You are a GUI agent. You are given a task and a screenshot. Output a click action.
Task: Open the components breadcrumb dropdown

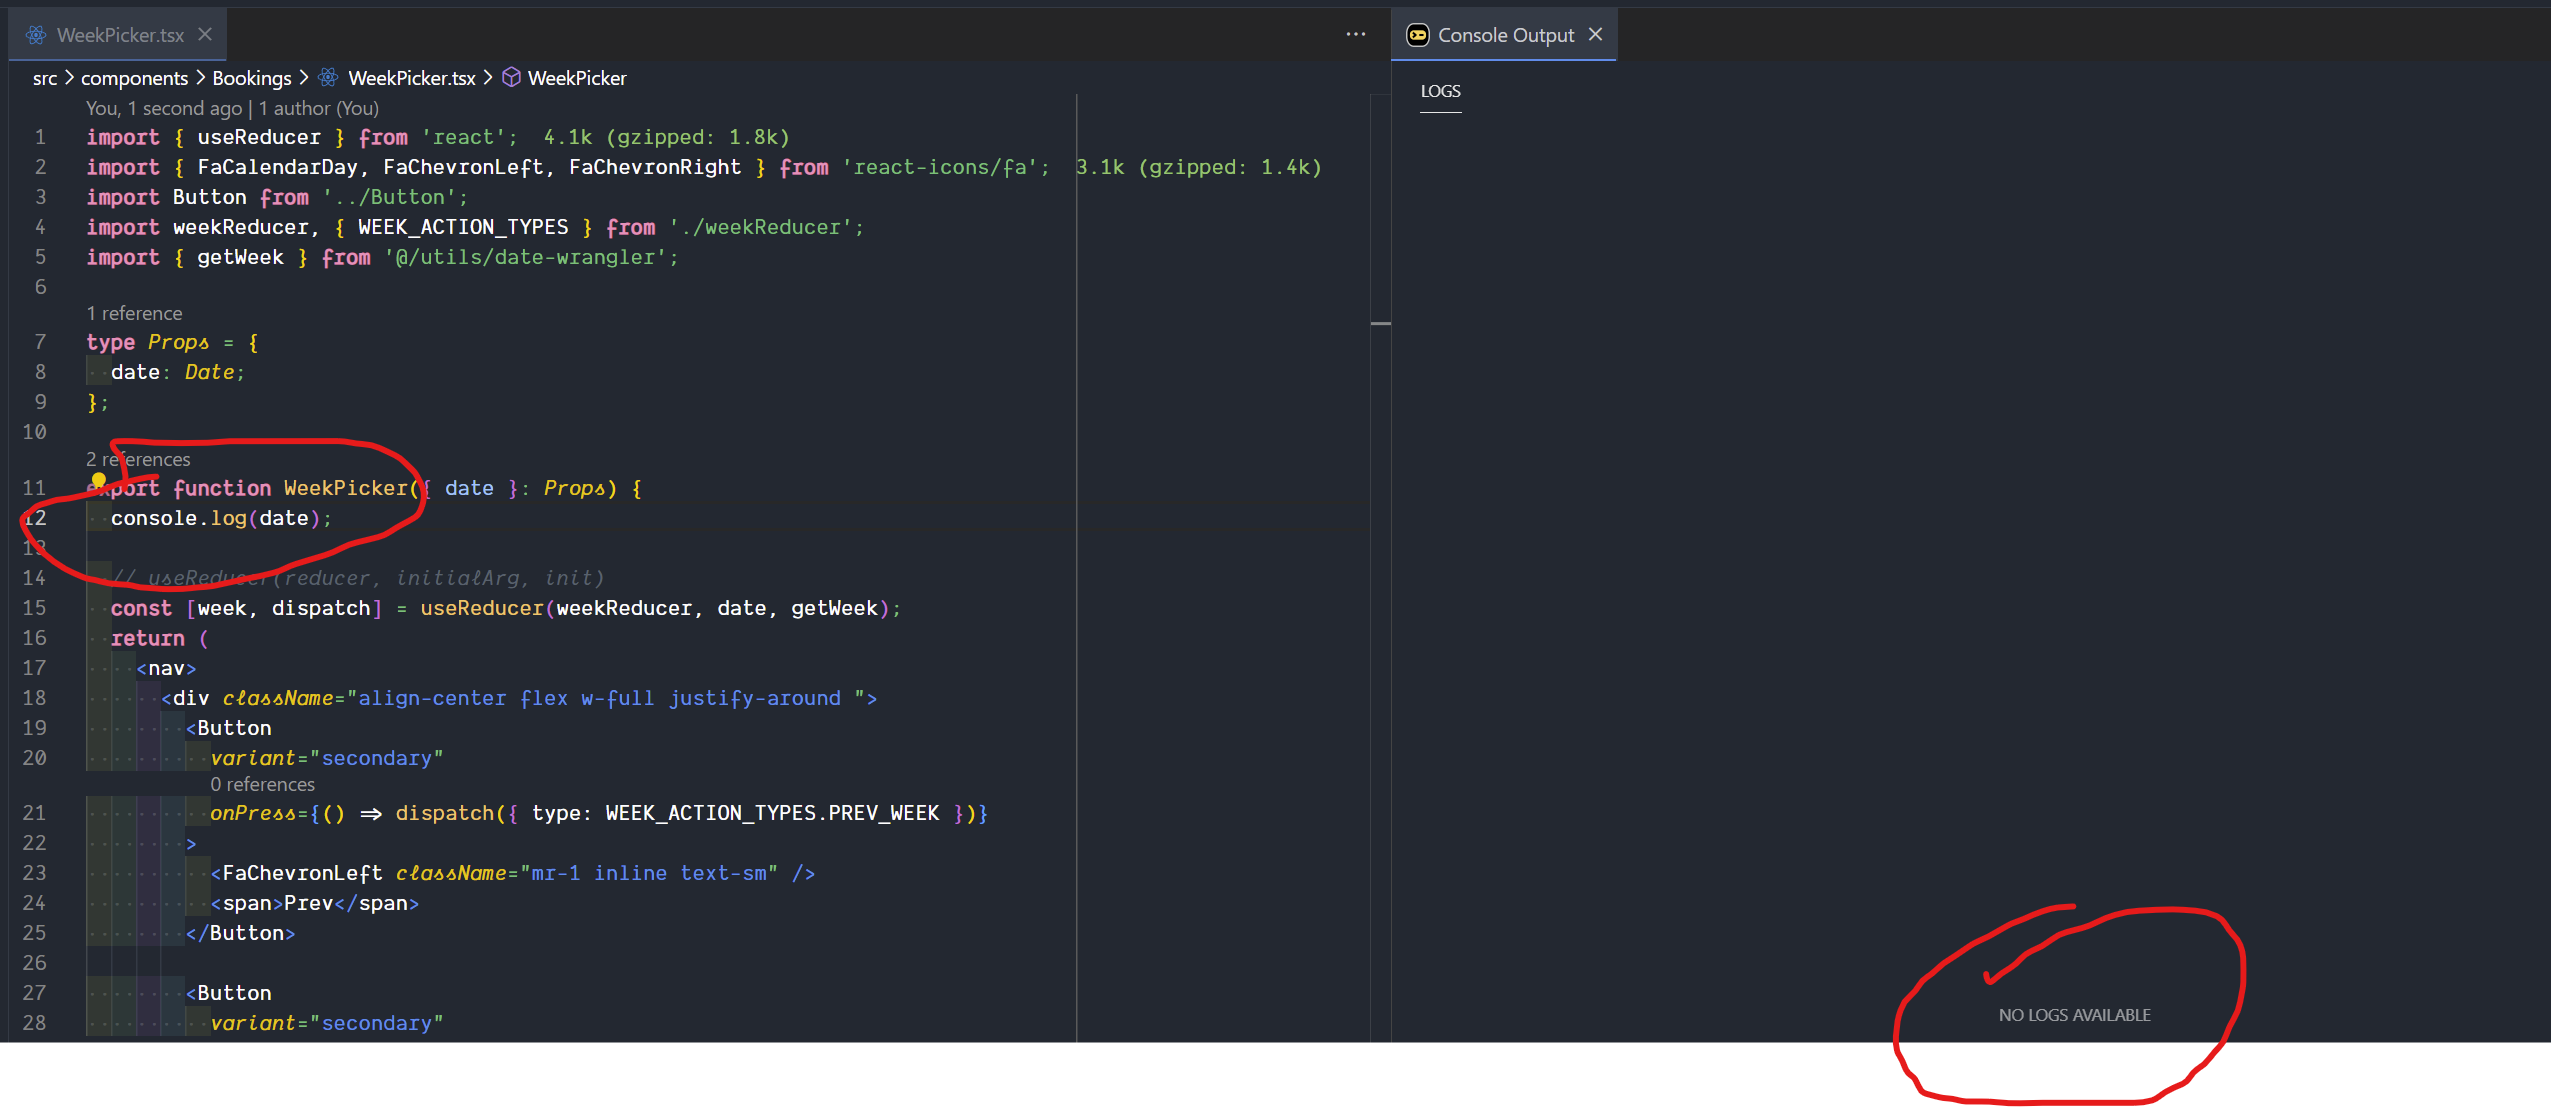coord(135,77)
